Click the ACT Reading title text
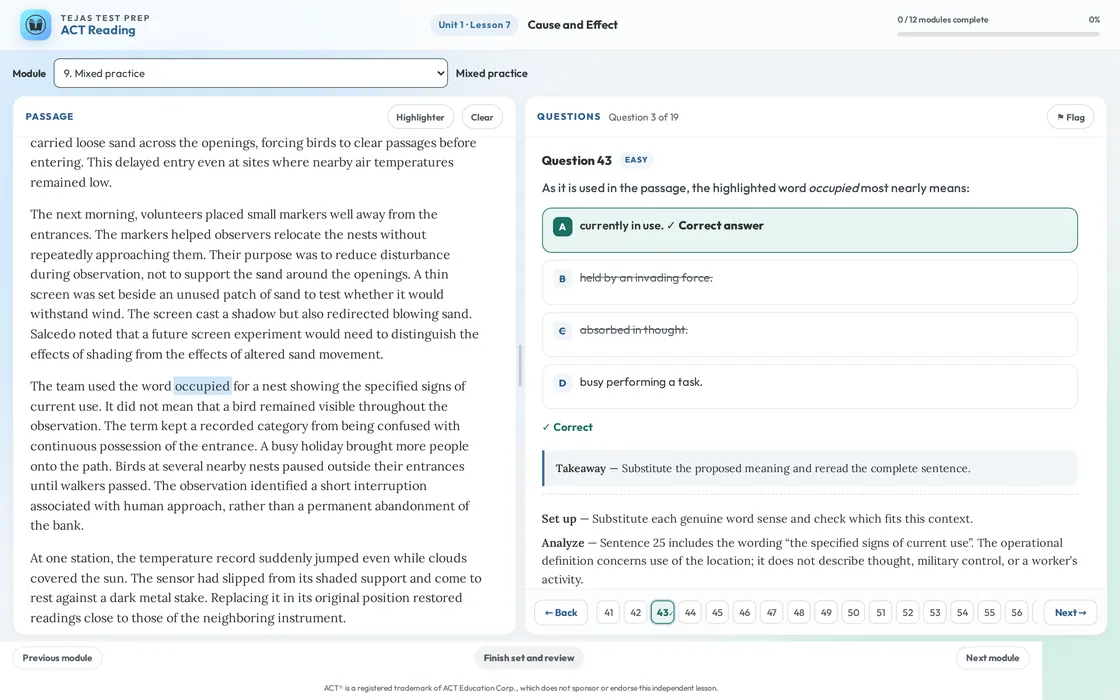 (98, 30)
